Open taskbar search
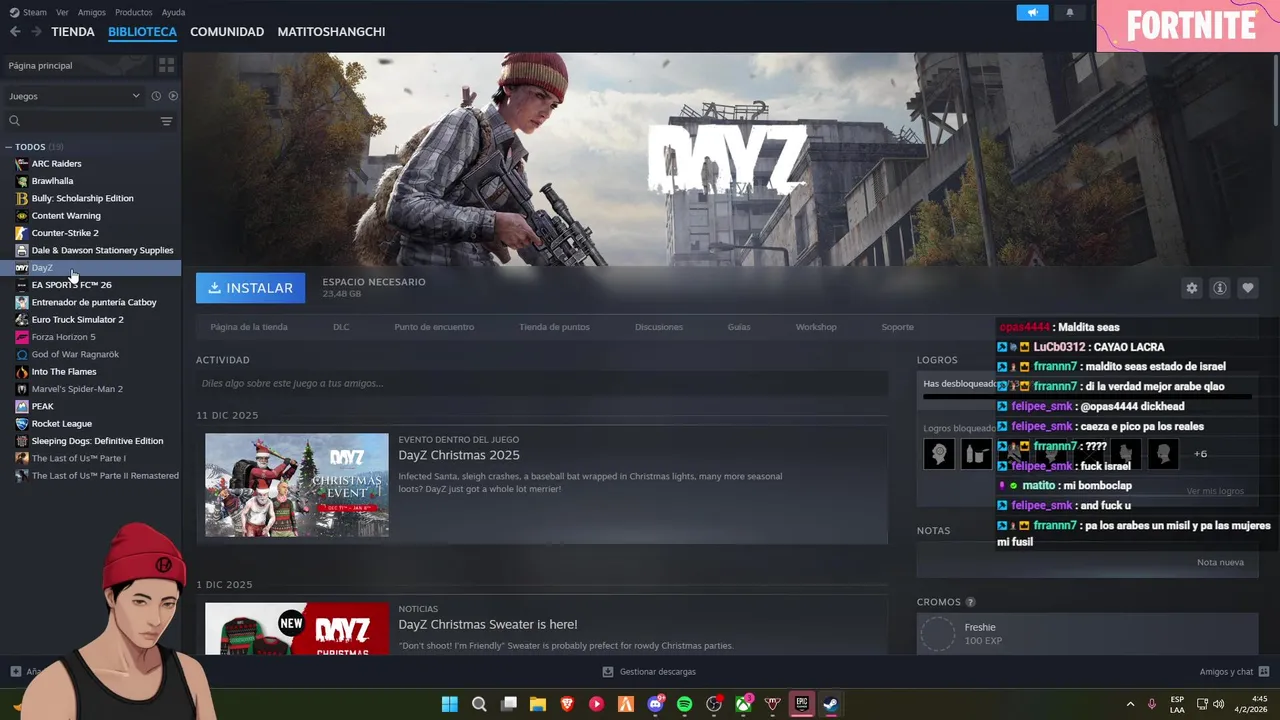The width and height of the screenshot is (1280, 720). pos(479,704)
